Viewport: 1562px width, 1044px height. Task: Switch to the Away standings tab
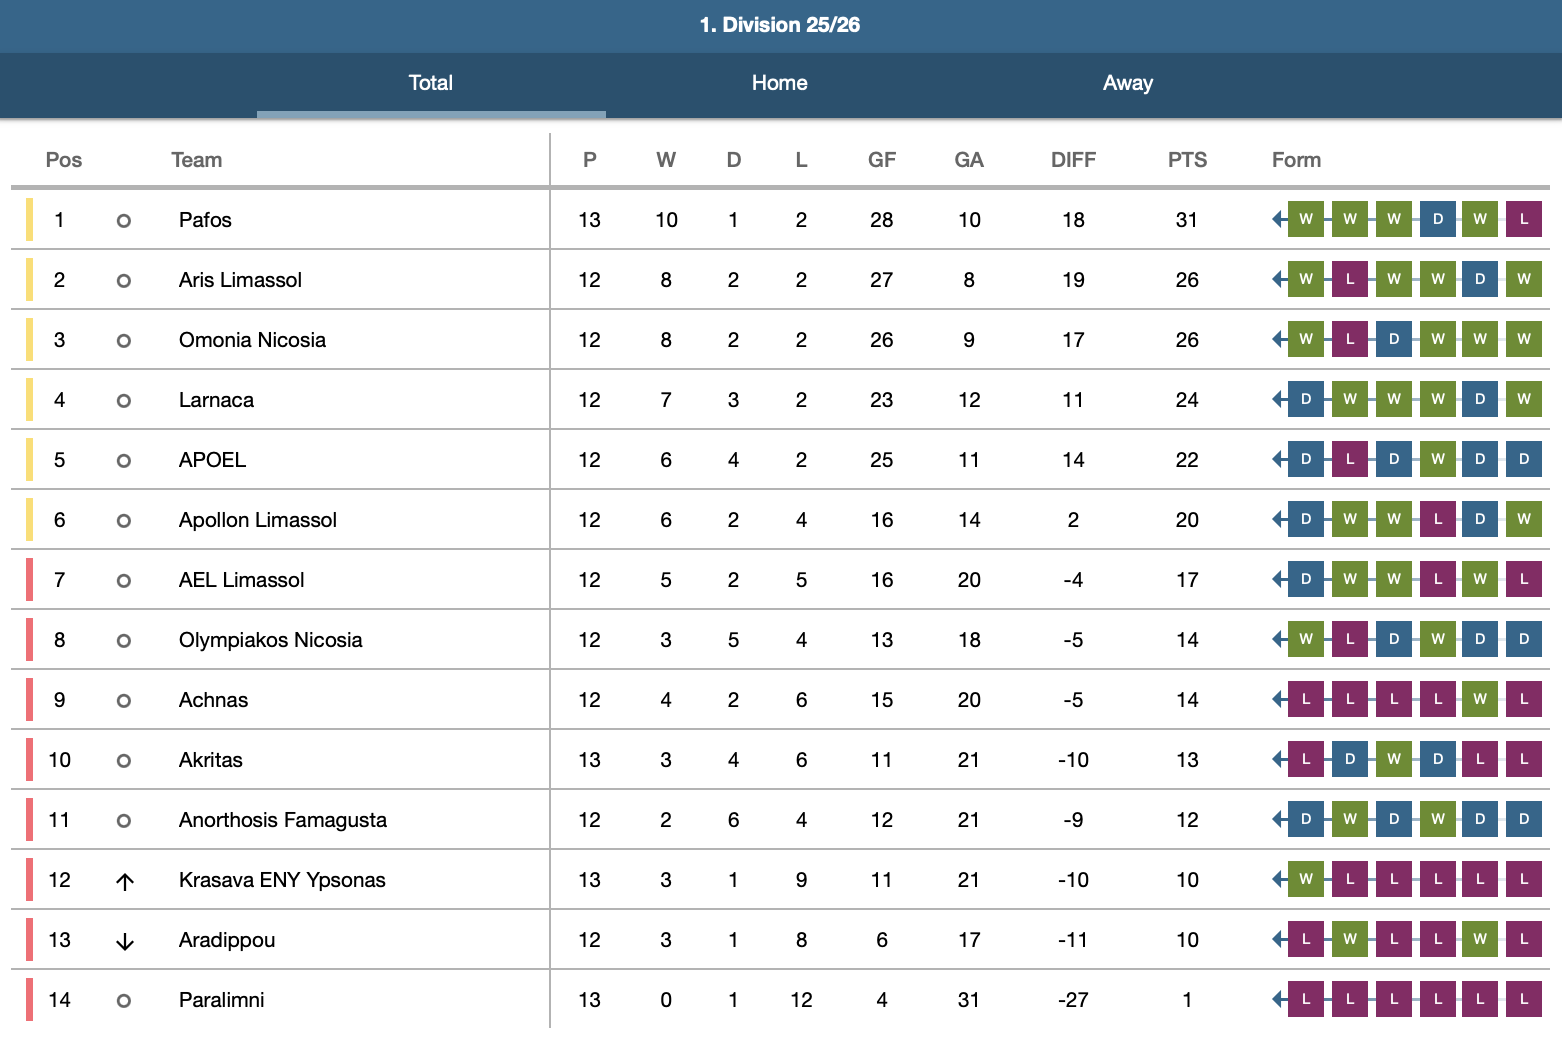(1127, 83)
